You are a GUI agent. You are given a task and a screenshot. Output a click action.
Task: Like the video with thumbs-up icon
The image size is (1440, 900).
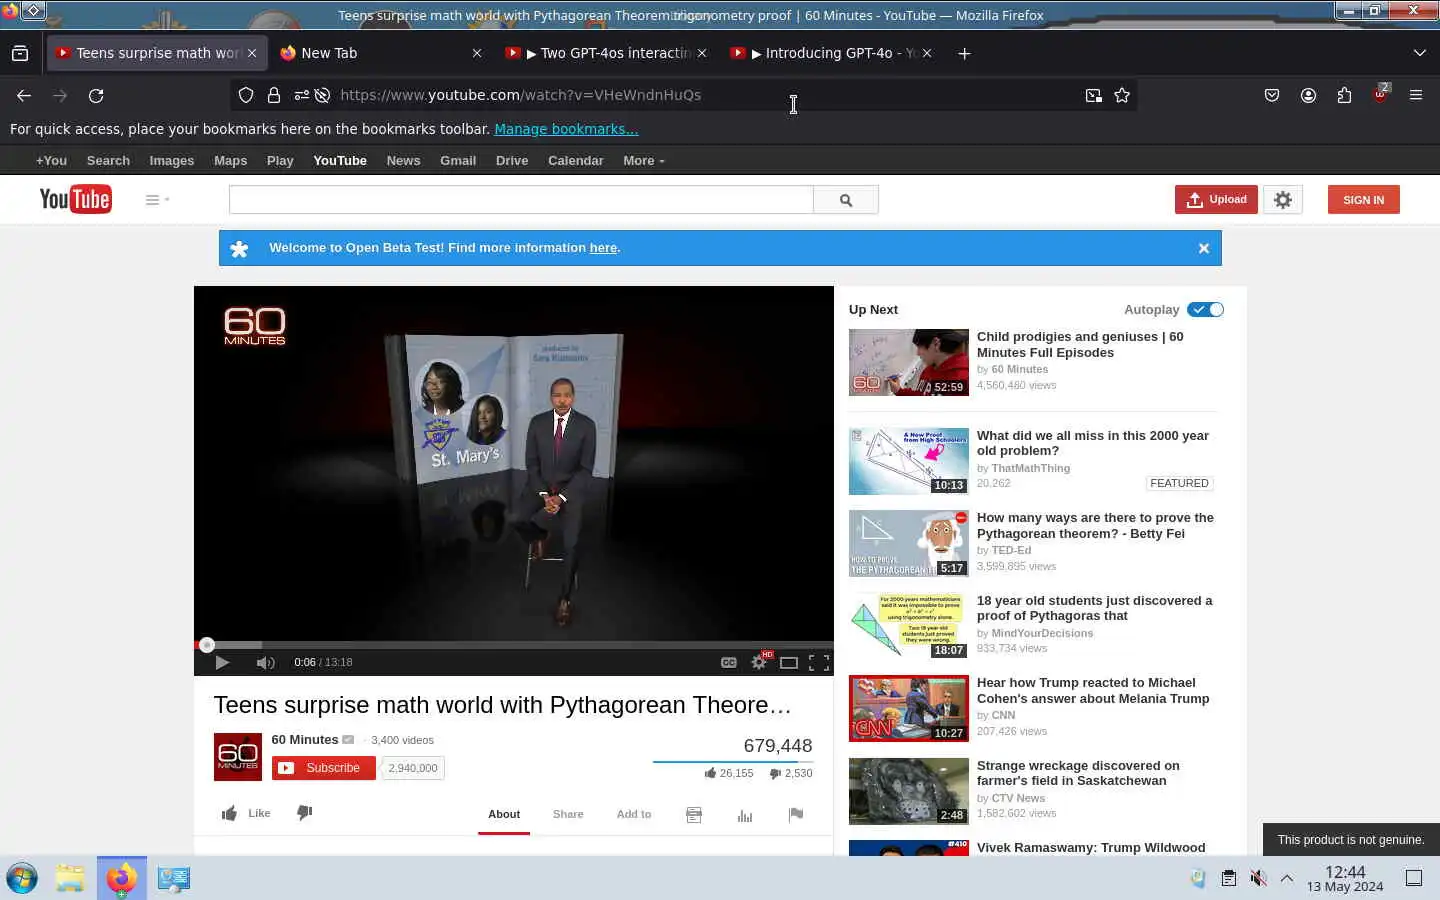click(230, 813)
